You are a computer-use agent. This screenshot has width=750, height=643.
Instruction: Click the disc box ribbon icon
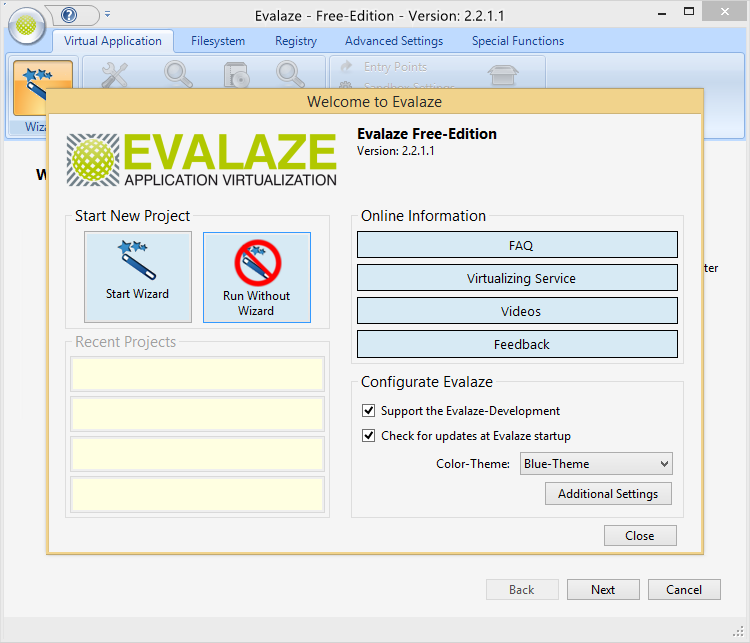tap(236, 75)
